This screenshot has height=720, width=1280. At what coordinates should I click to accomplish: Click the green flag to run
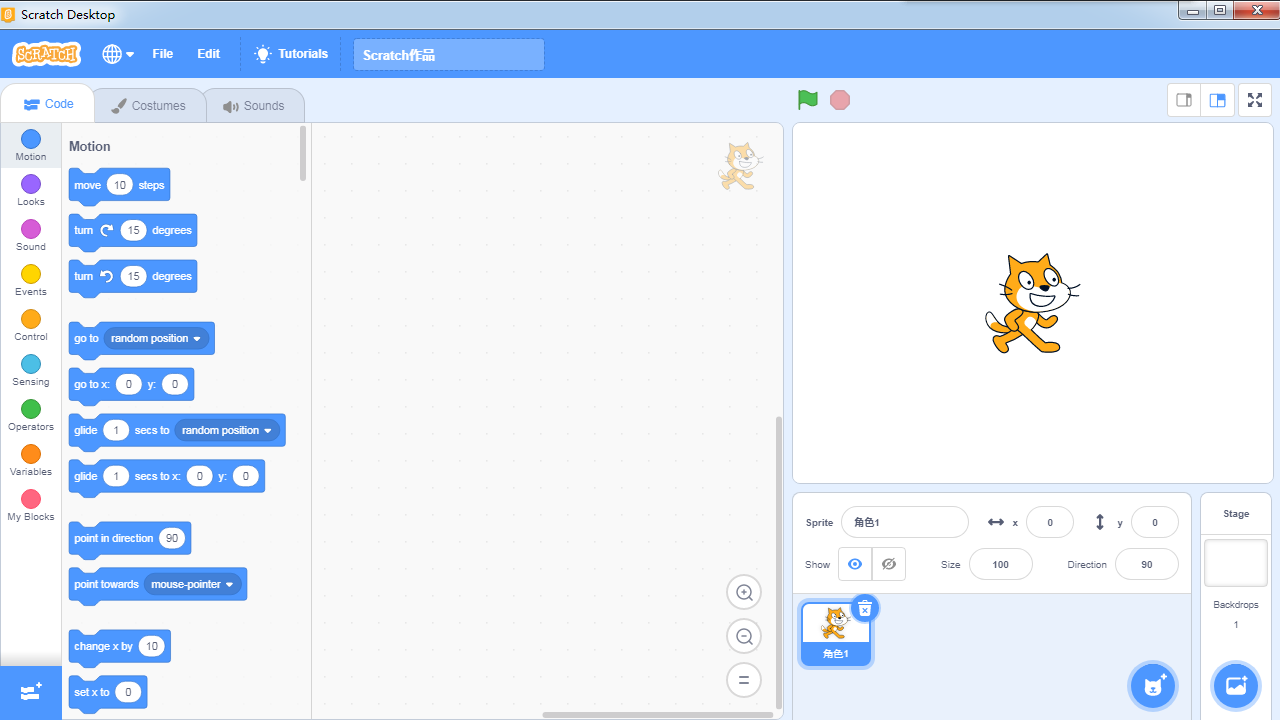pos(808,100)
